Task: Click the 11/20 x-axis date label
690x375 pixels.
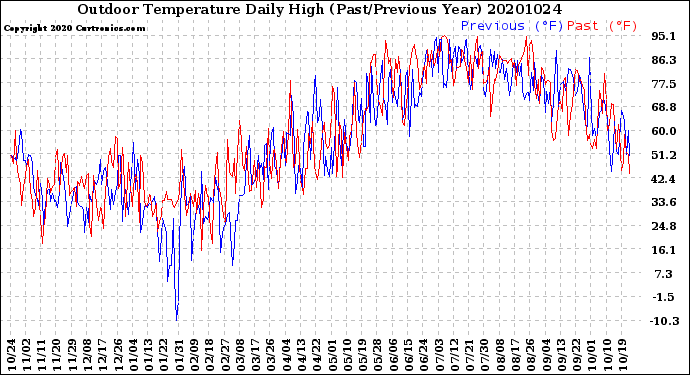Action: click(x=56, y=355)
